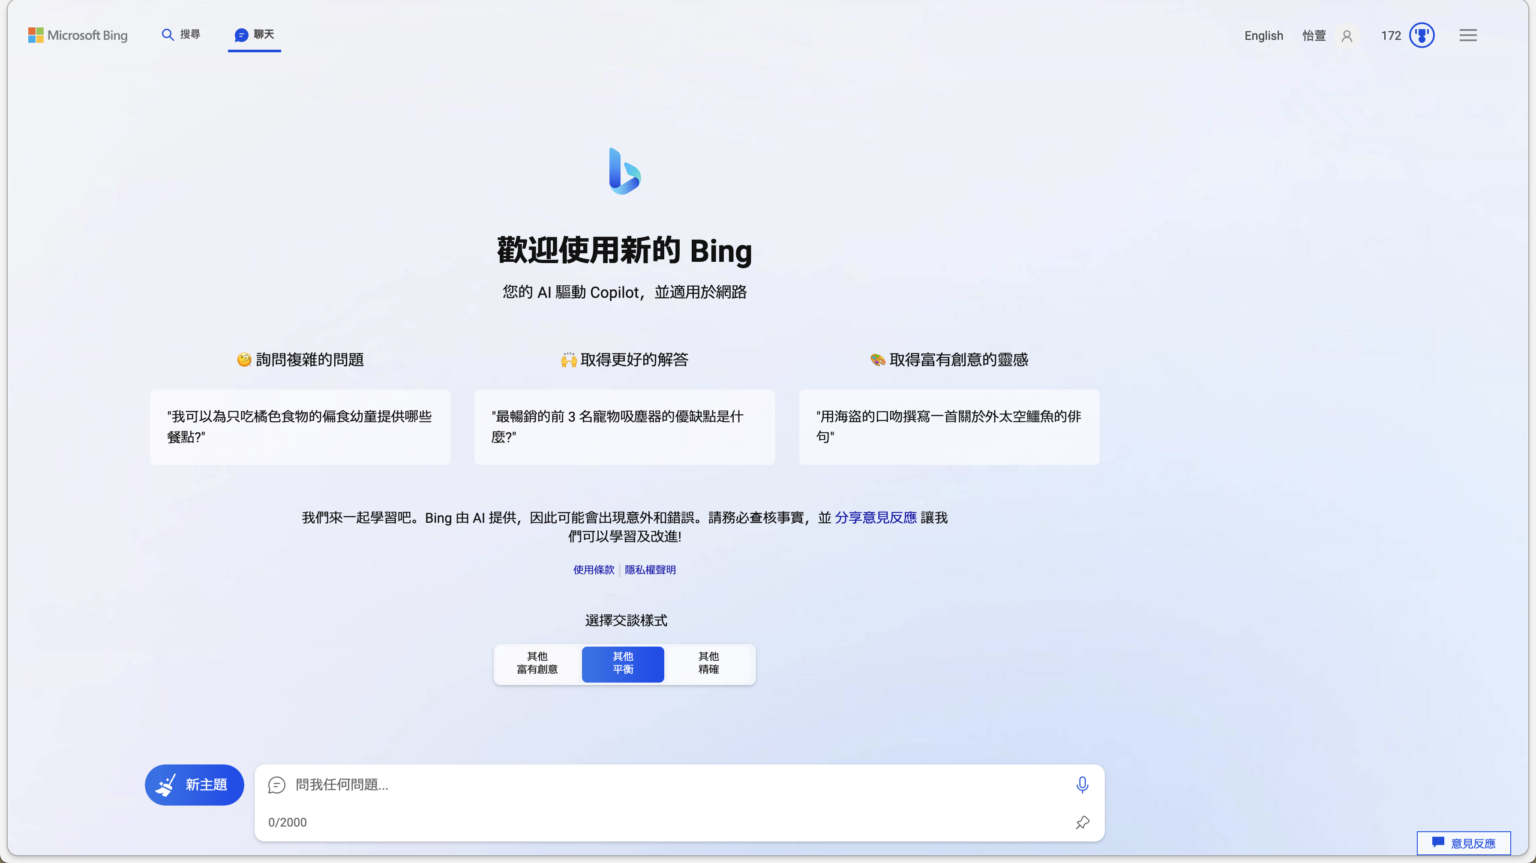Open the 分享意見反應 link
Image resolution: width=1536 pixels, height=863 pixels.
point(875,517)
